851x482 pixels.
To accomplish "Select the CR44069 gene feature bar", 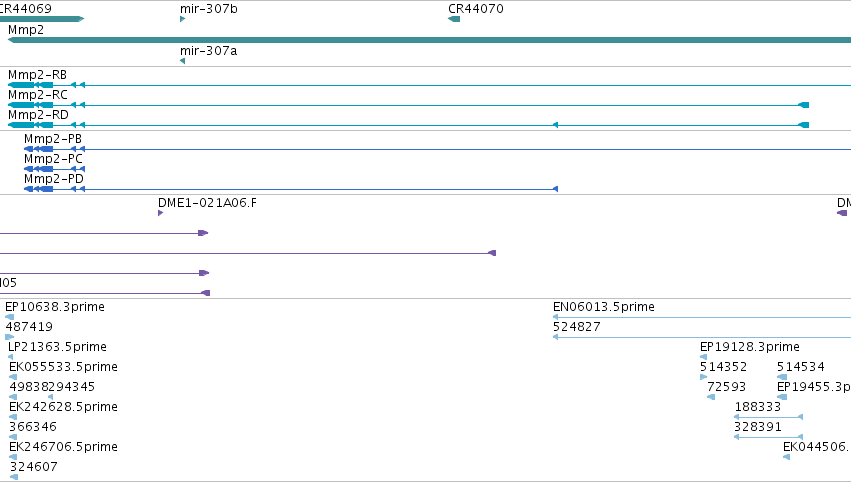I will click(x=42, y=19).
